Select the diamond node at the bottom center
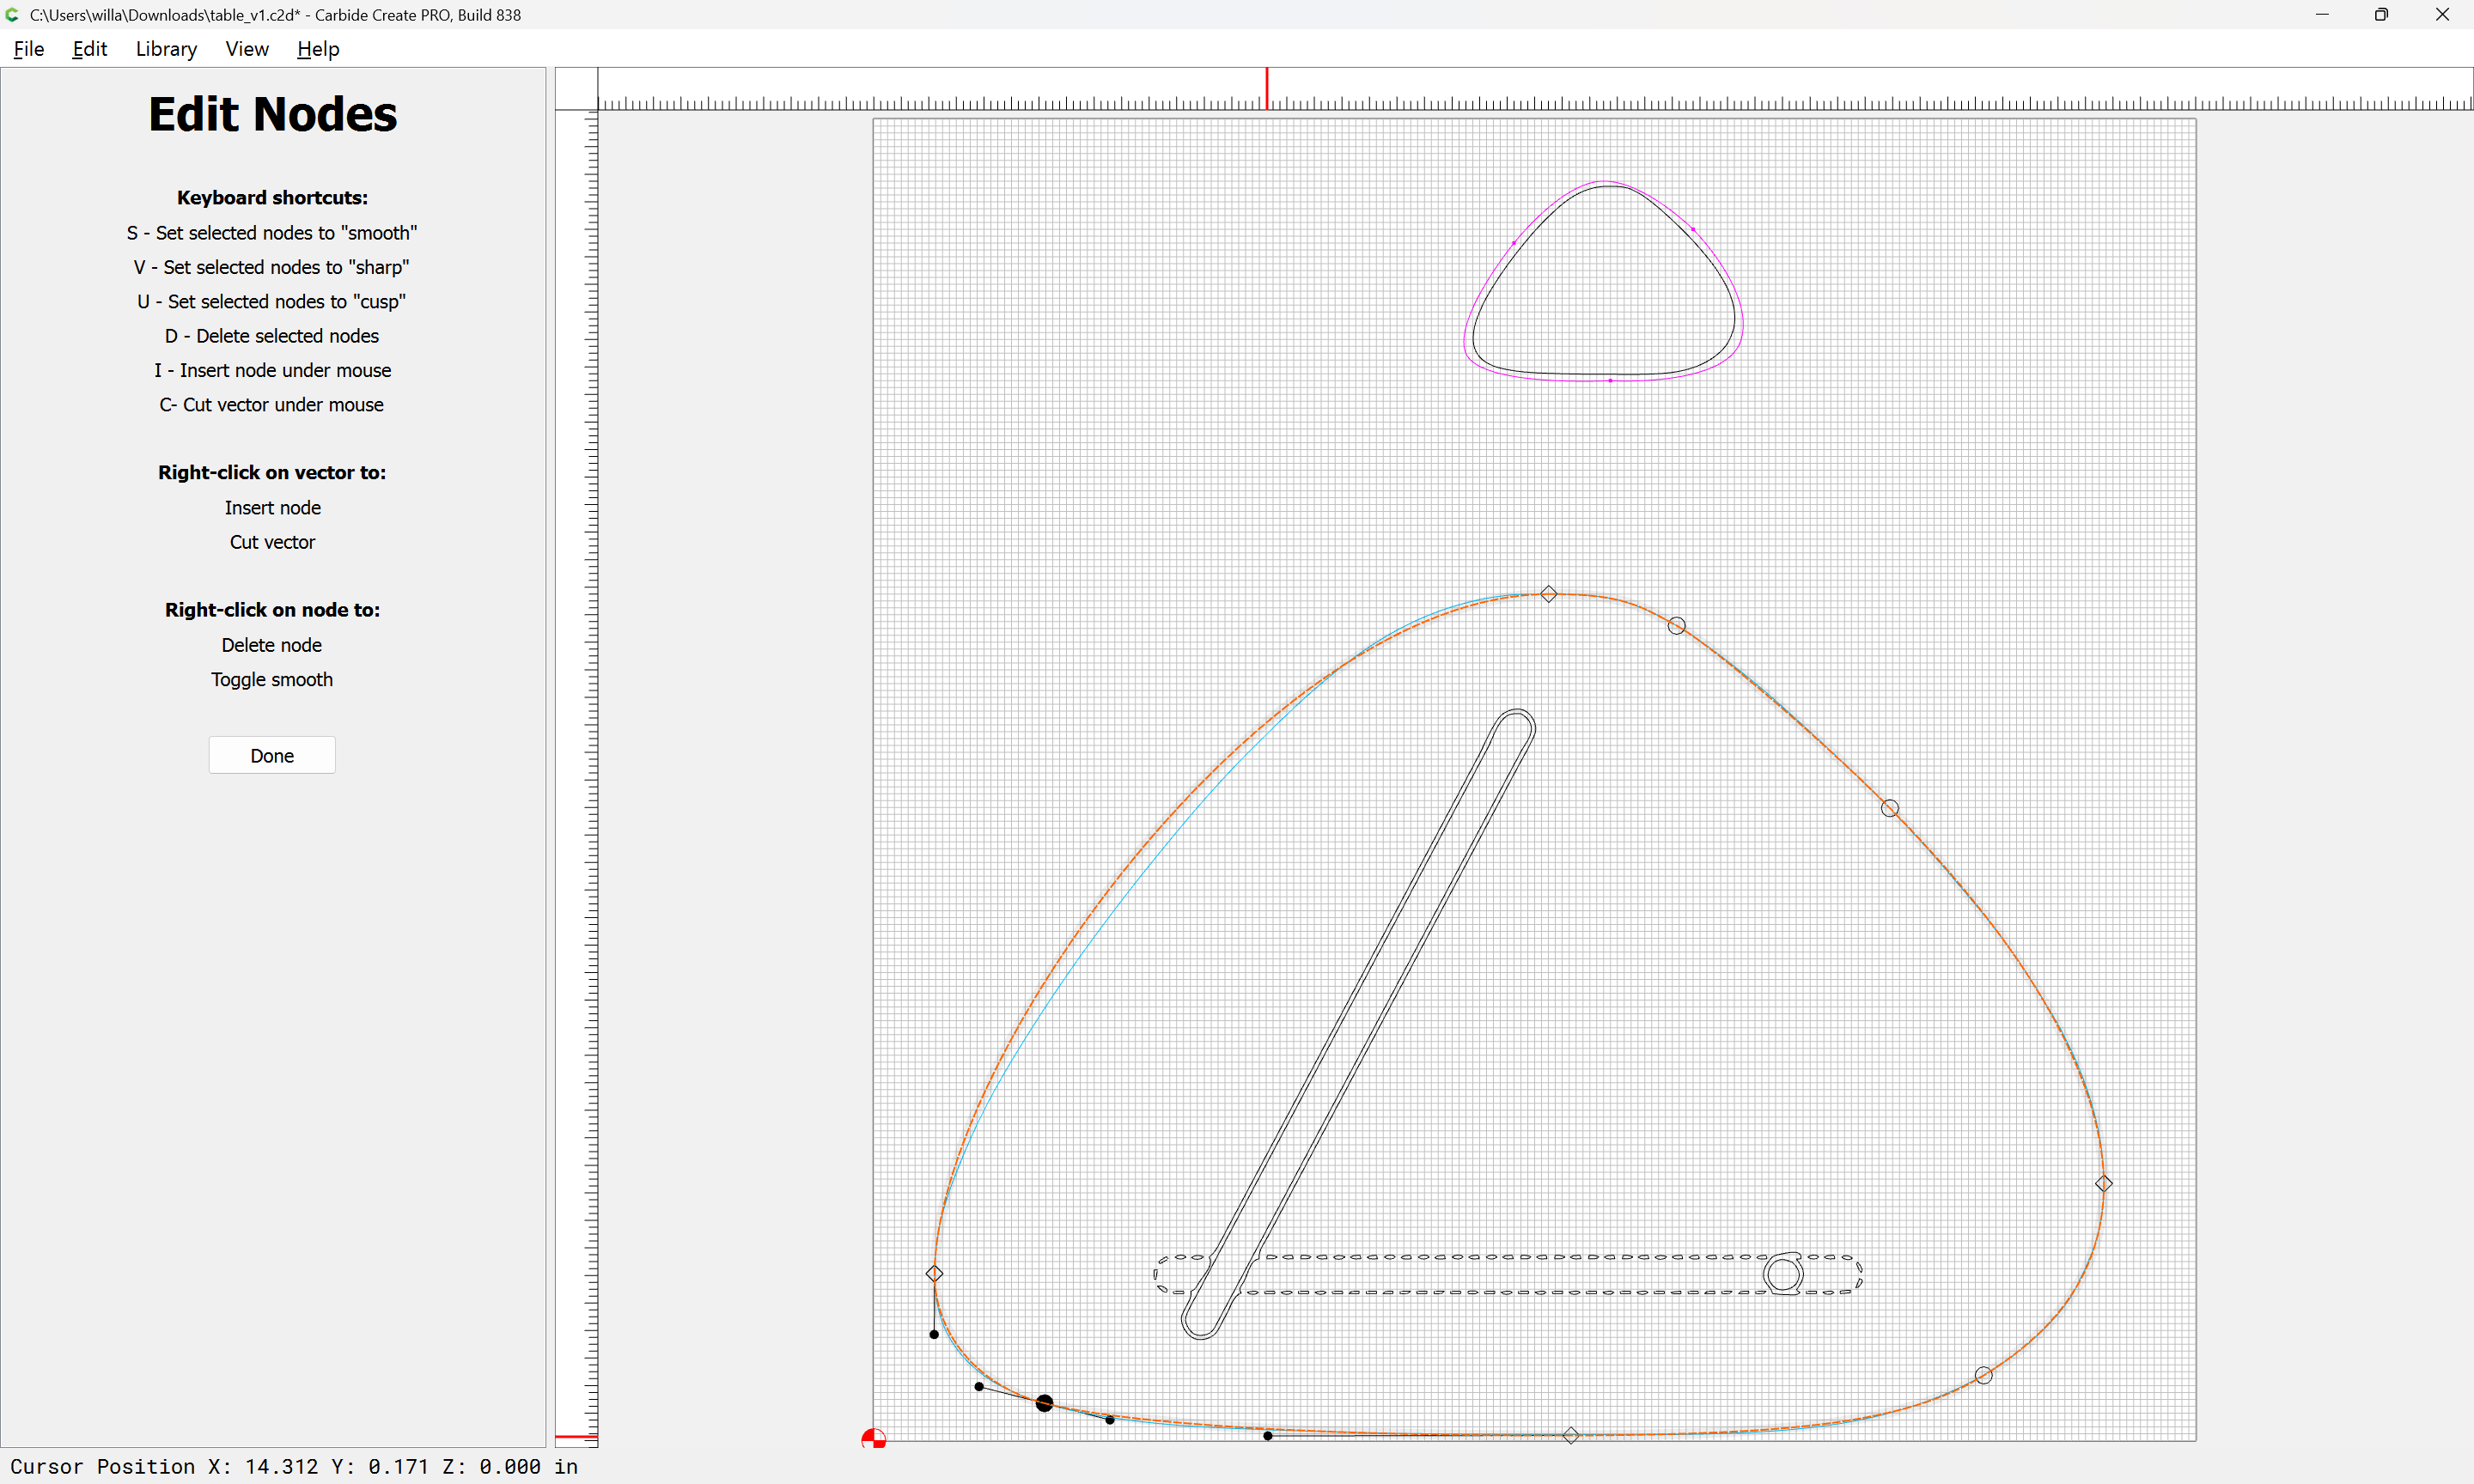The image size is (2474, 1484). 1571,1436
